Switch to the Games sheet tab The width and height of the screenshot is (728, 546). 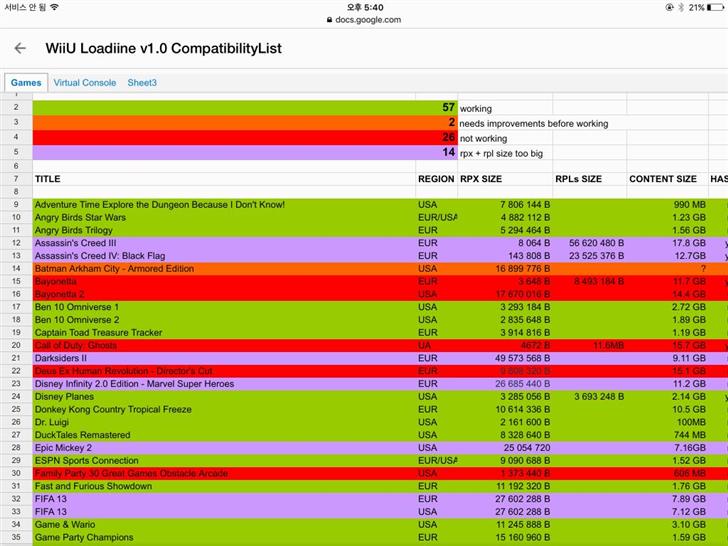26,83
